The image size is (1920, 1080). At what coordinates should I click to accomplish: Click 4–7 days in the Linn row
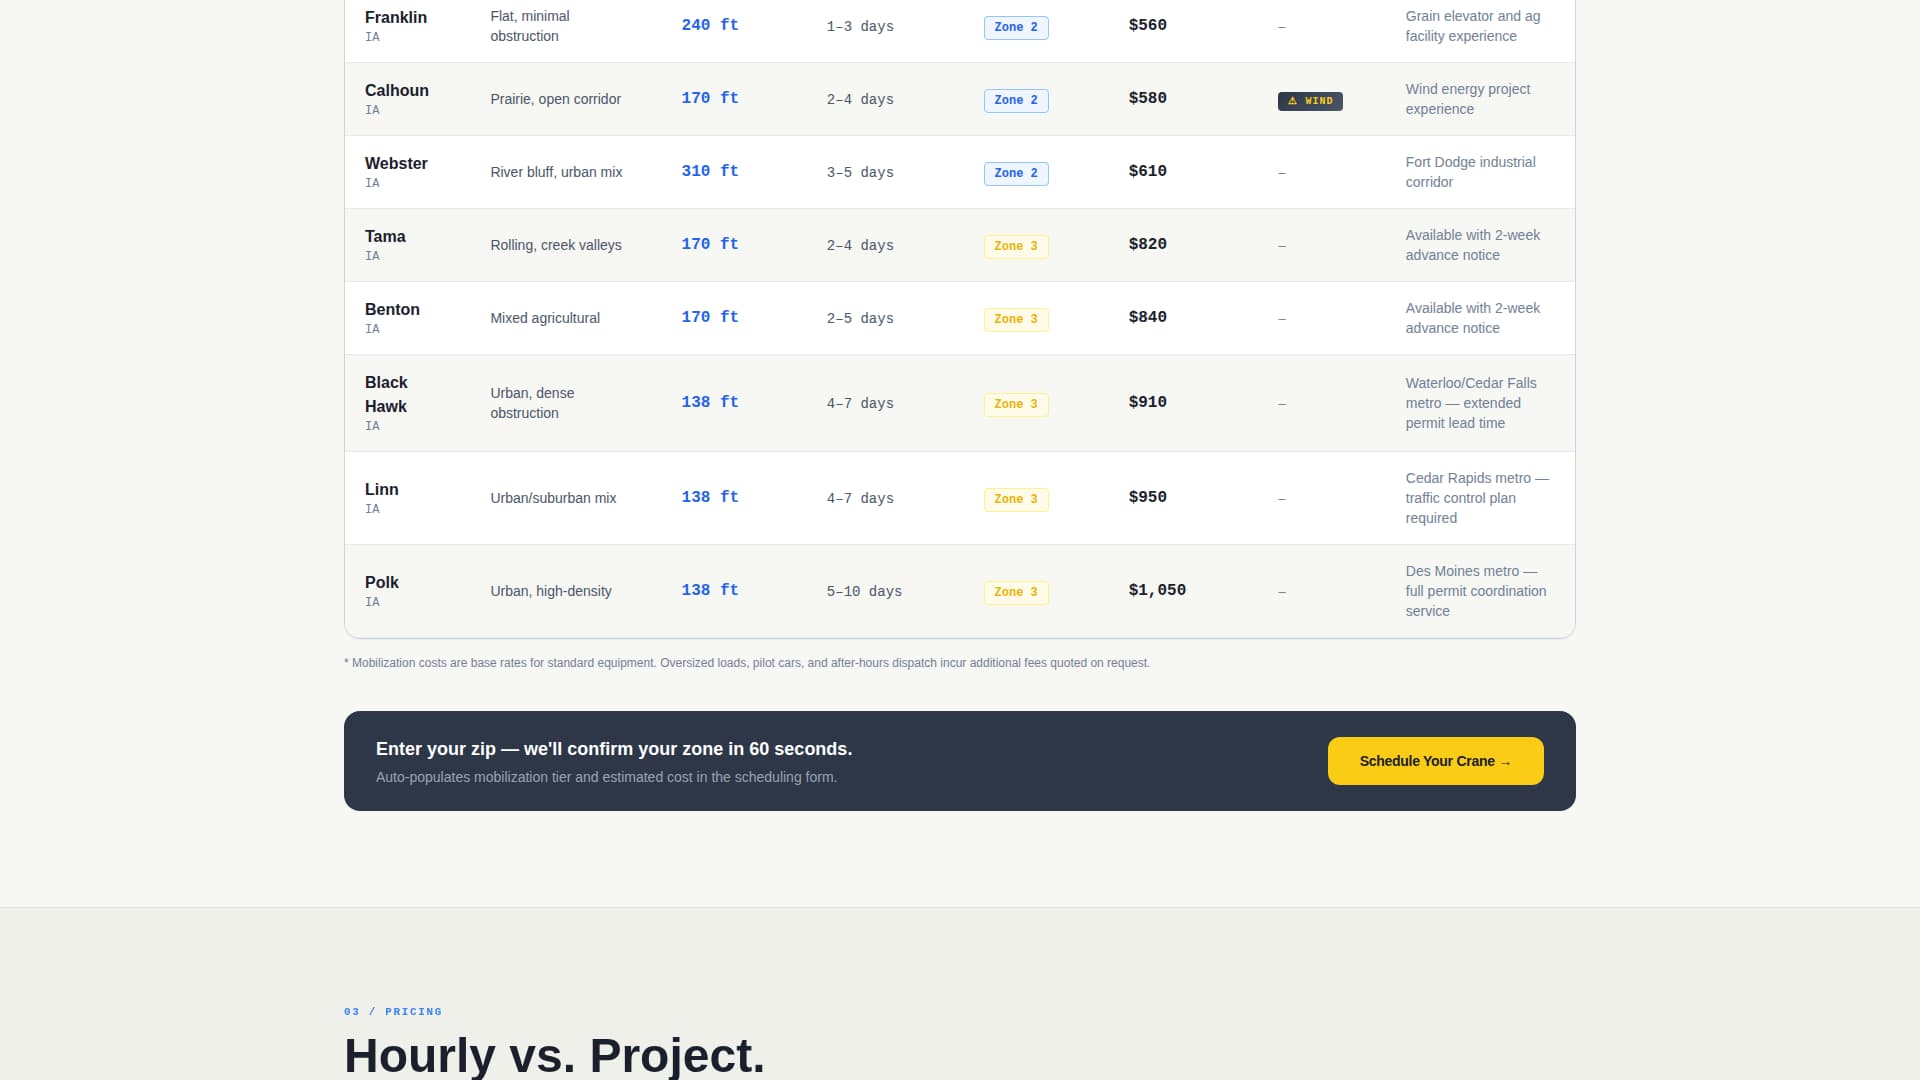click(x=860, y=499)
